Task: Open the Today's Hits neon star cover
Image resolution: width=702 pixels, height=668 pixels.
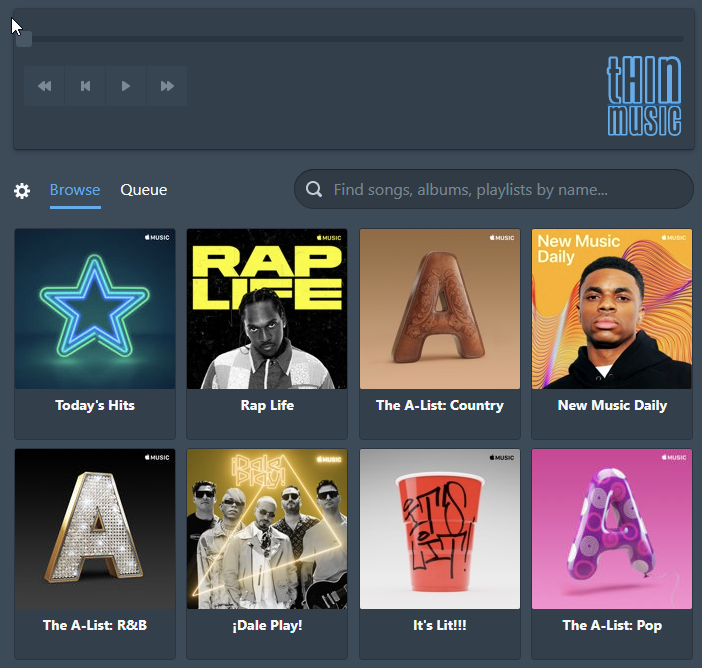Action: [95, 309]
